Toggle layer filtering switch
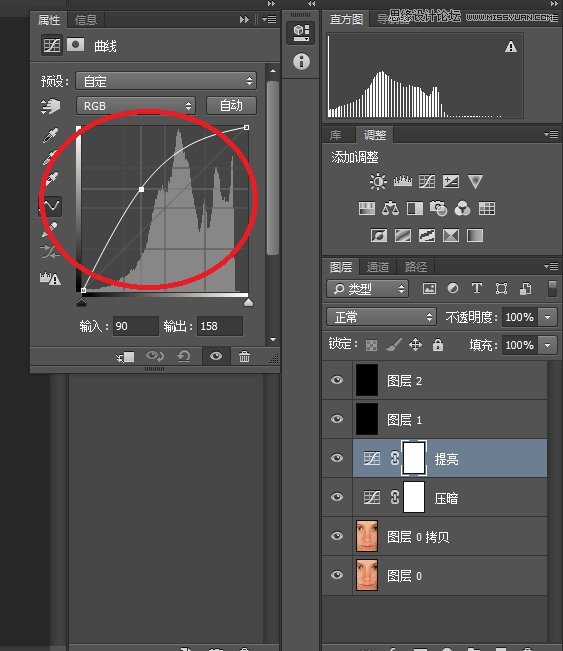Screen dimensions: 563x651 [552, 289]
